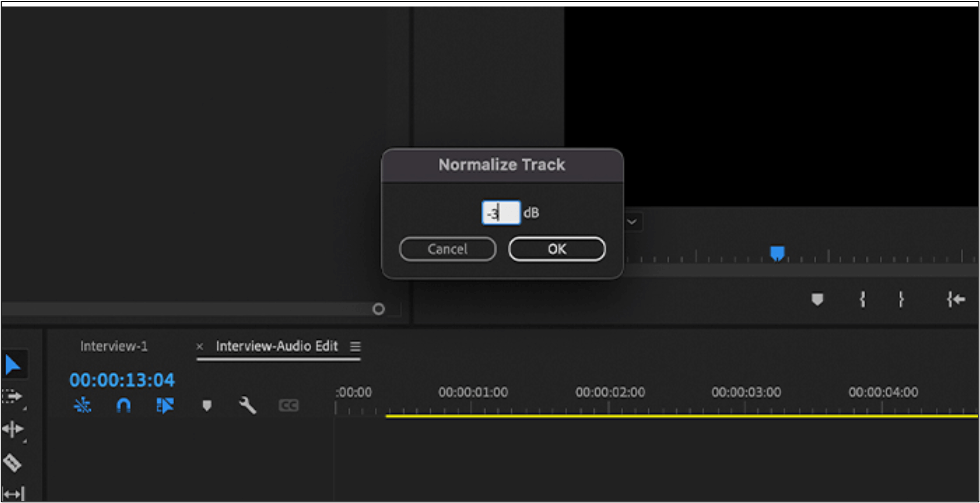The image size is (980, 503).
Task: Select the Ripple Edit tool
Action: [x=12, y=429]
